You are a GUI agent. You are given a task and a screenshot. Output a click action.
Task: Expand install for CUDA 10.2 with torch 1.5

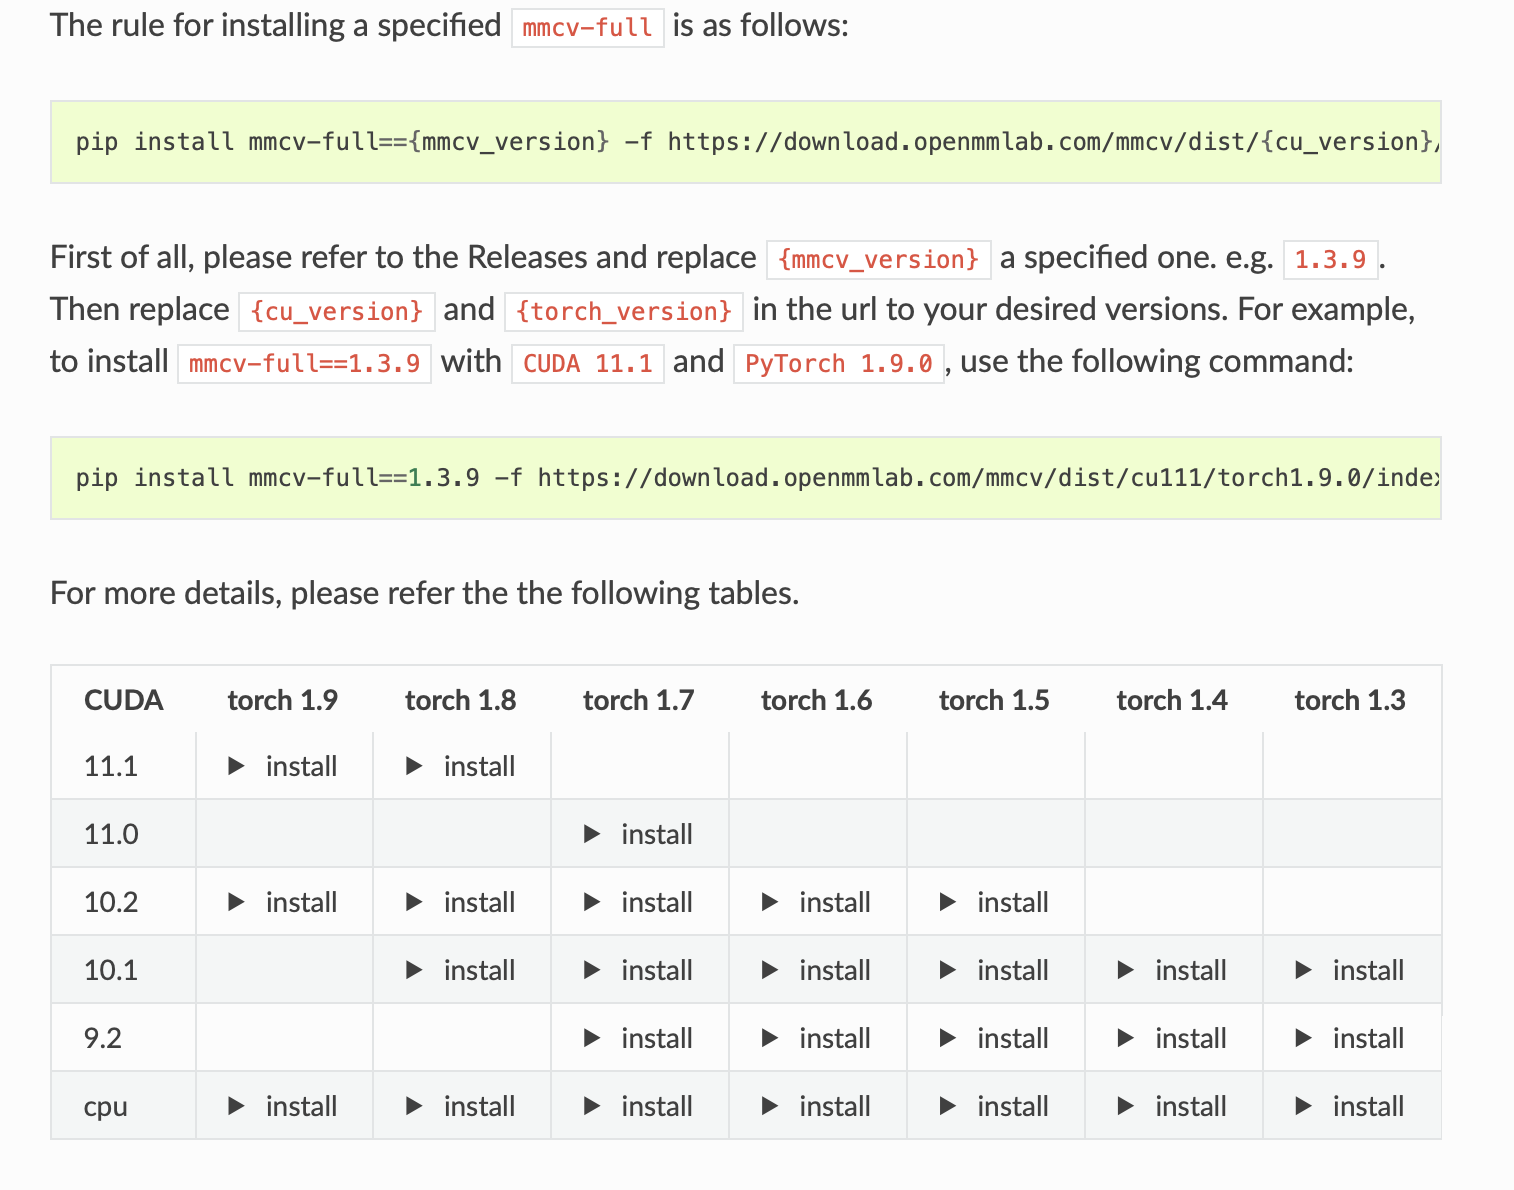994,902
